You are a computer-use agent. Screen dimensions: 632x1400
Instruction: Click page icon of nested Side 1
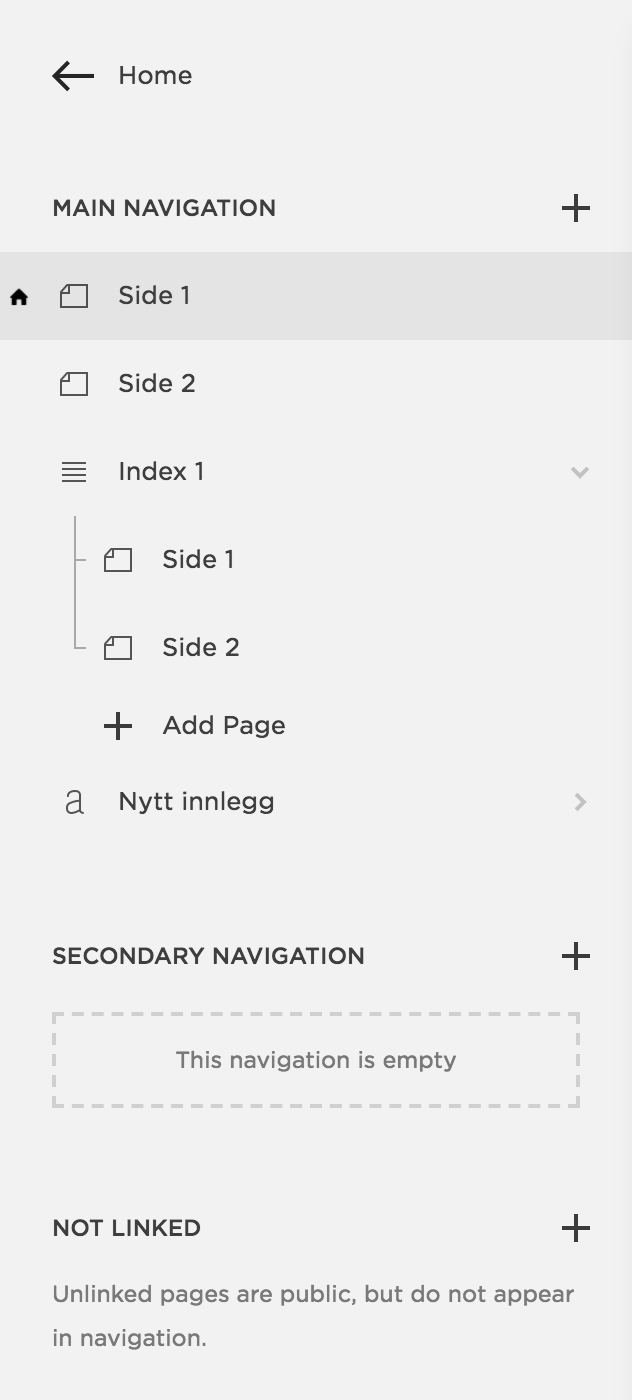point(118,560)
